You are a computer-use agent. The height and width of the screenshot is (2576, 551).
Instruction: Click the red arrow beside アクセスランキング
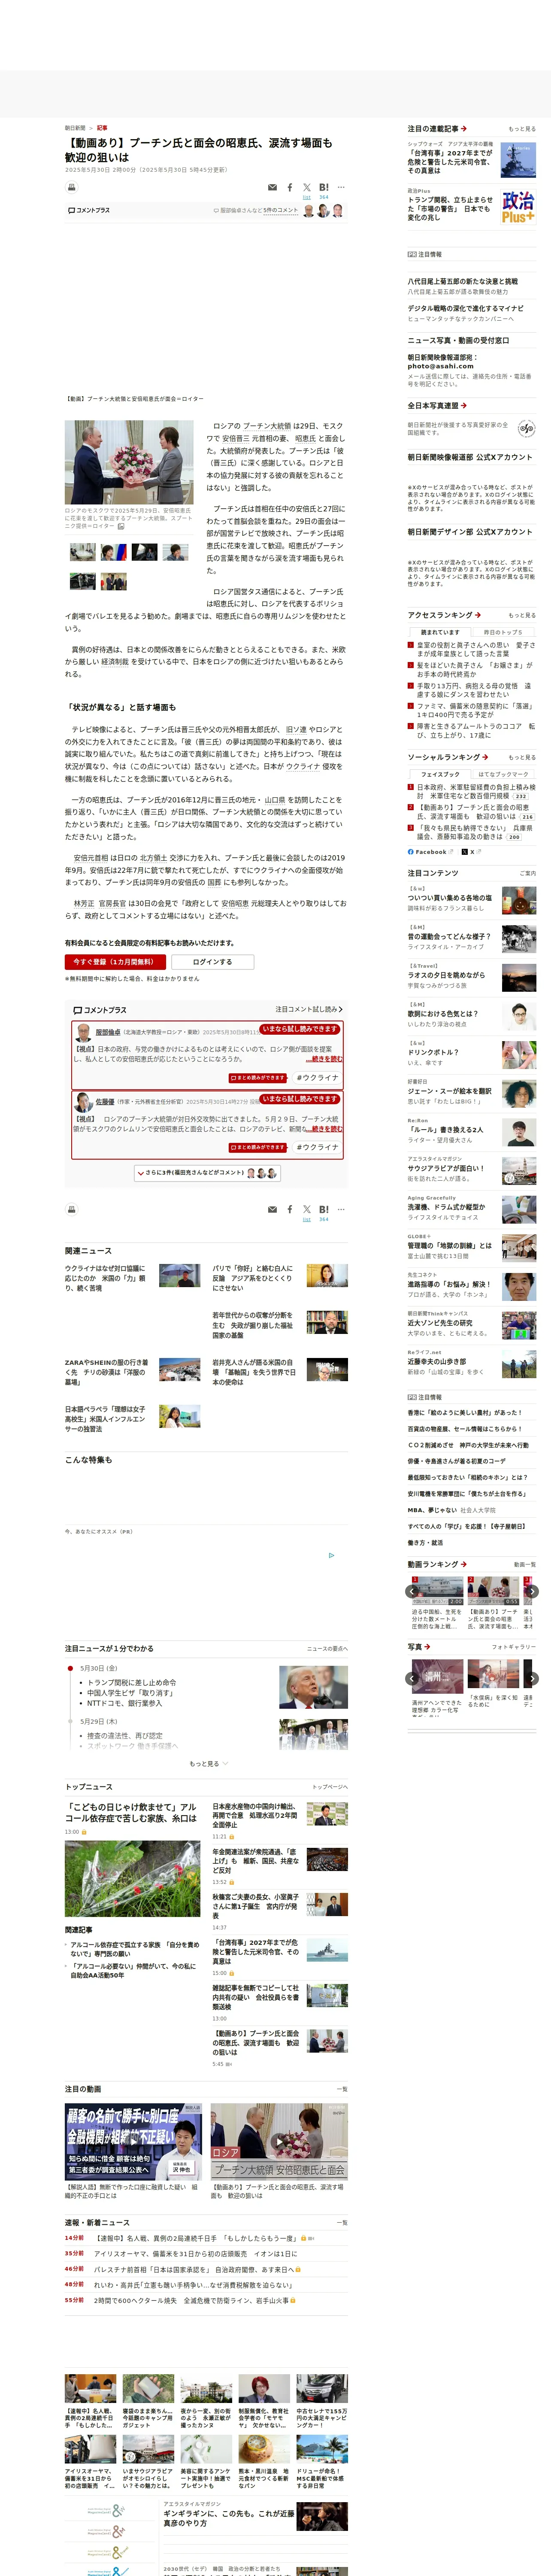478,615
